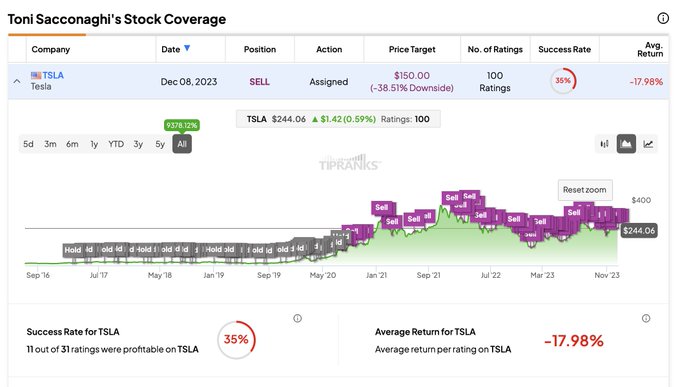Viewport: 680px width, 387px height.
Task: Sort table by Success Rate column header
Action: tap(564, 49)
